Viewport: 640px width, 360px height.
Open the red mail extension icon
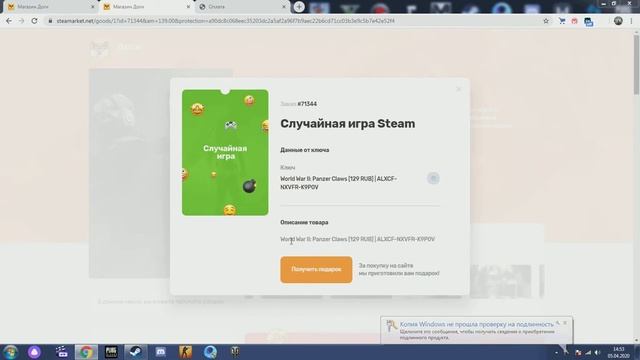(574, 21)
